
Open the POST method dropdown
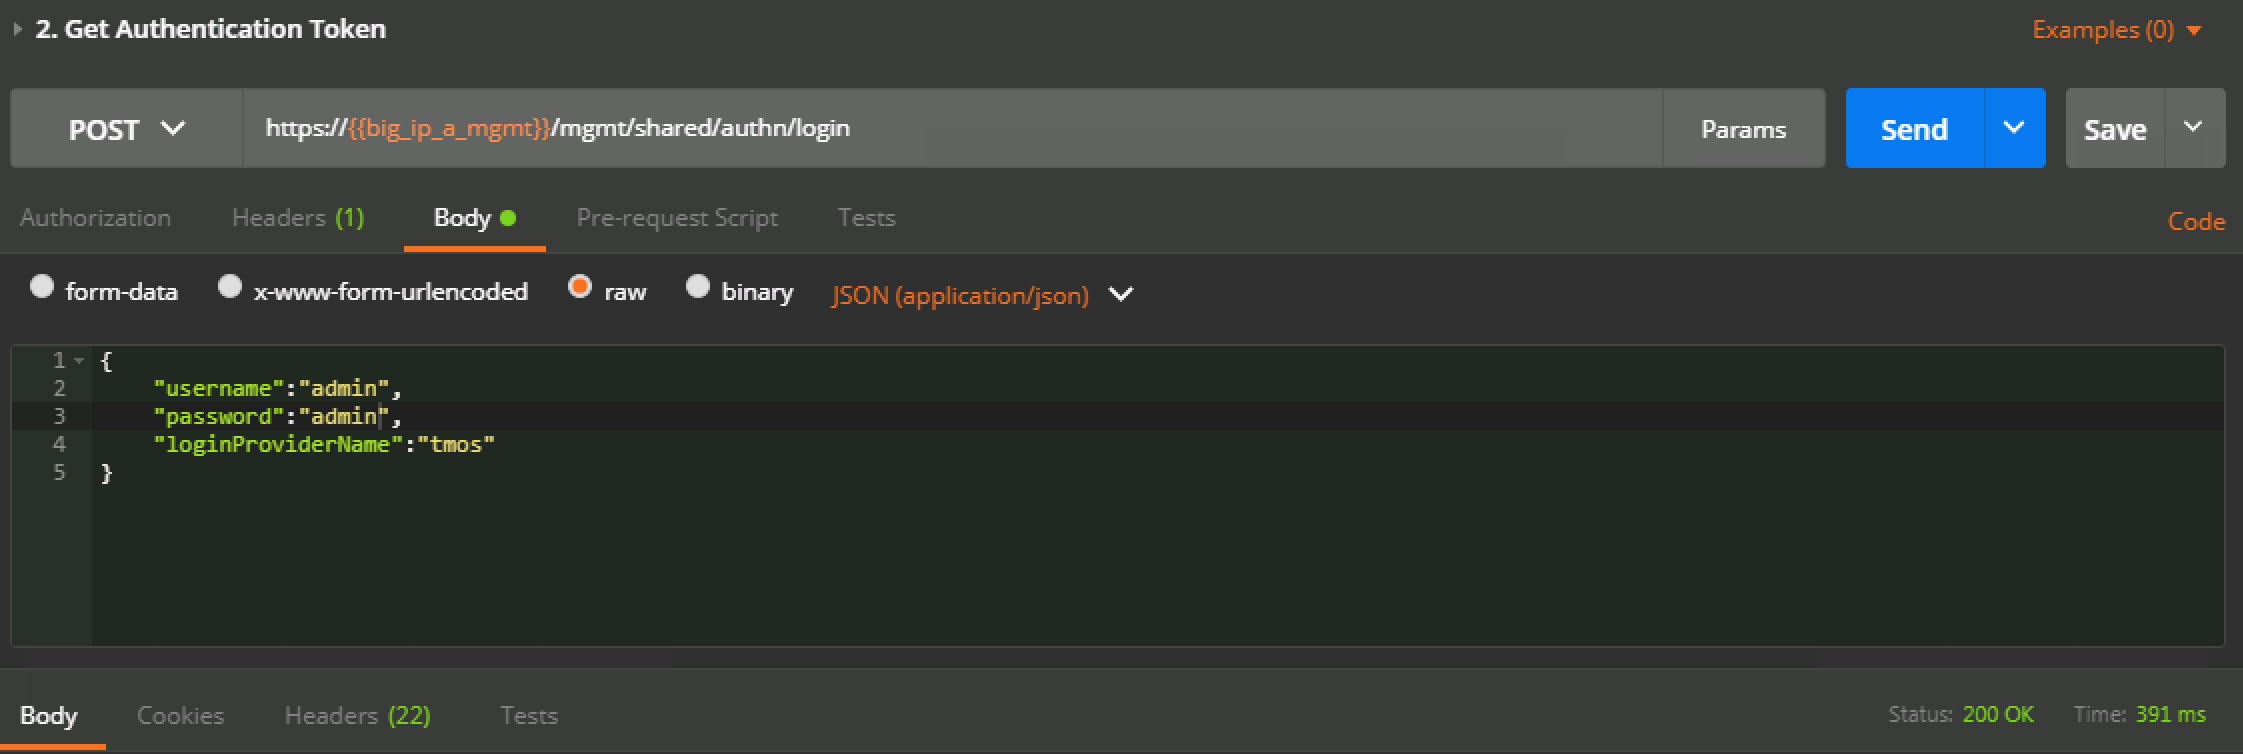127,128
